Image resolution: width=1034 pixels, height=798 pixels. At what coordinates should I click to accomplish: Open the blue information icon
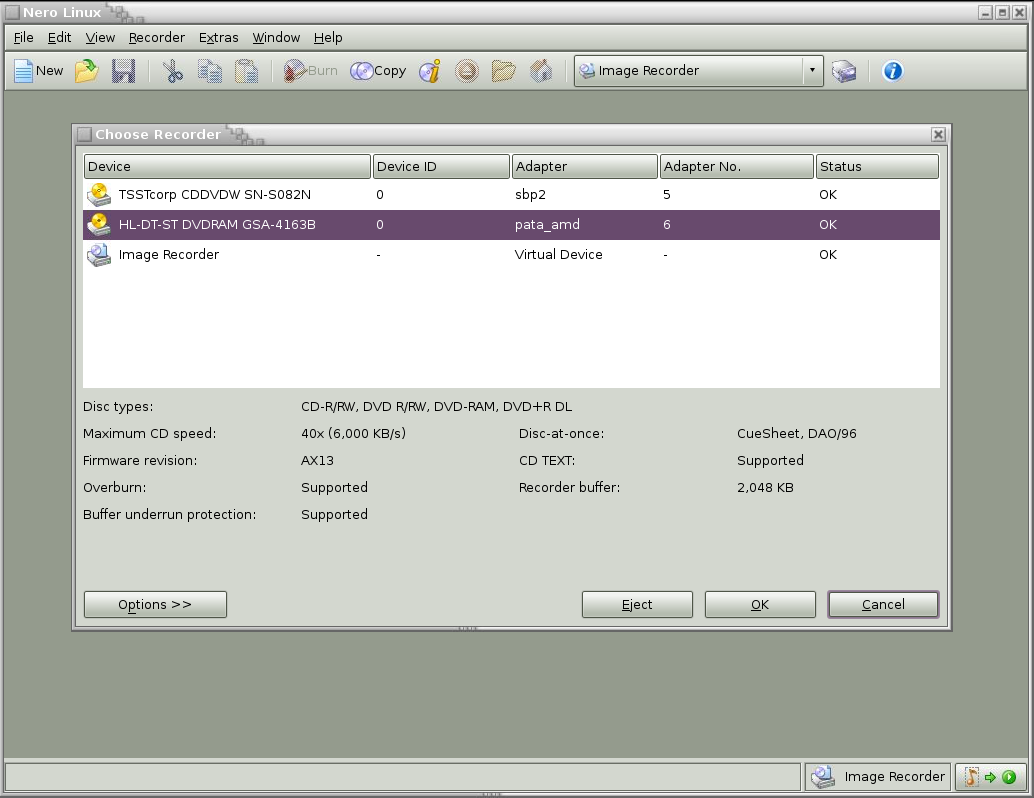(x=892, y=71)
